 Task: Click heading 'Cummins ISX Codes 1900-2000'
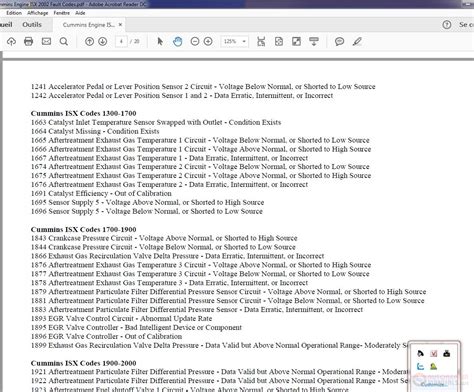84,363
